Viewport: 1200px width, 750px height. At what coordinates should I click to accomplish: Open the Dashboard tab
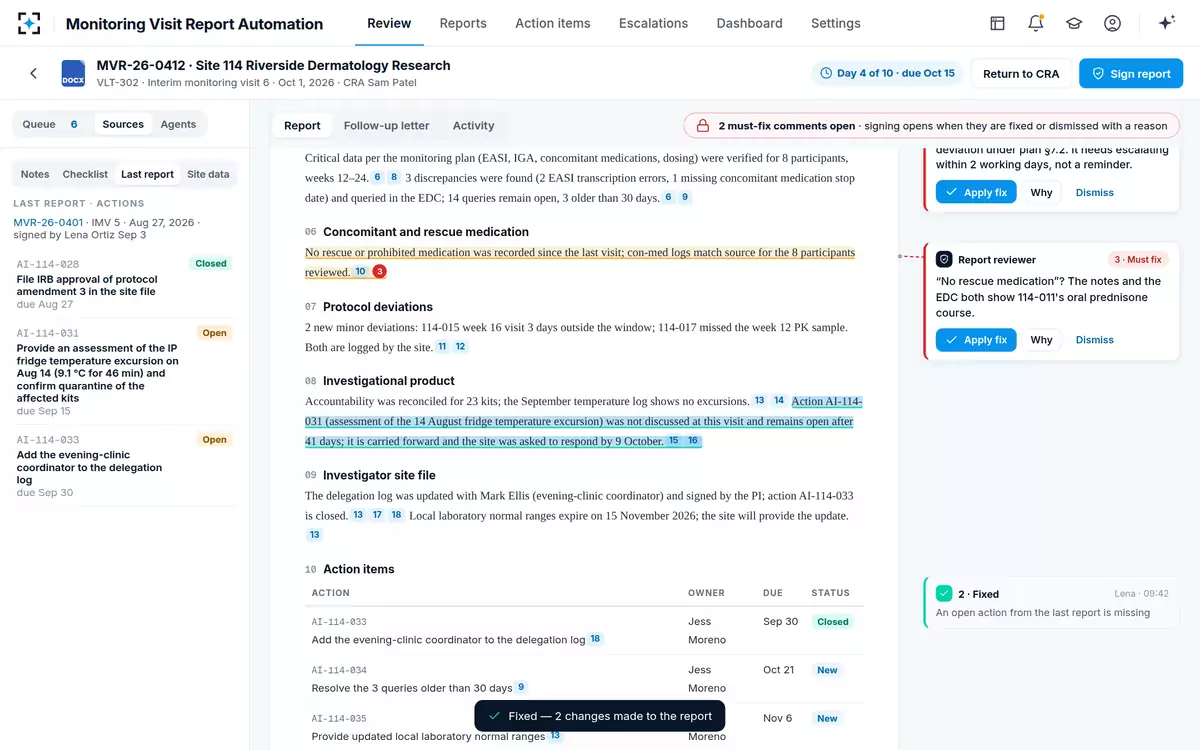[749, 23]
